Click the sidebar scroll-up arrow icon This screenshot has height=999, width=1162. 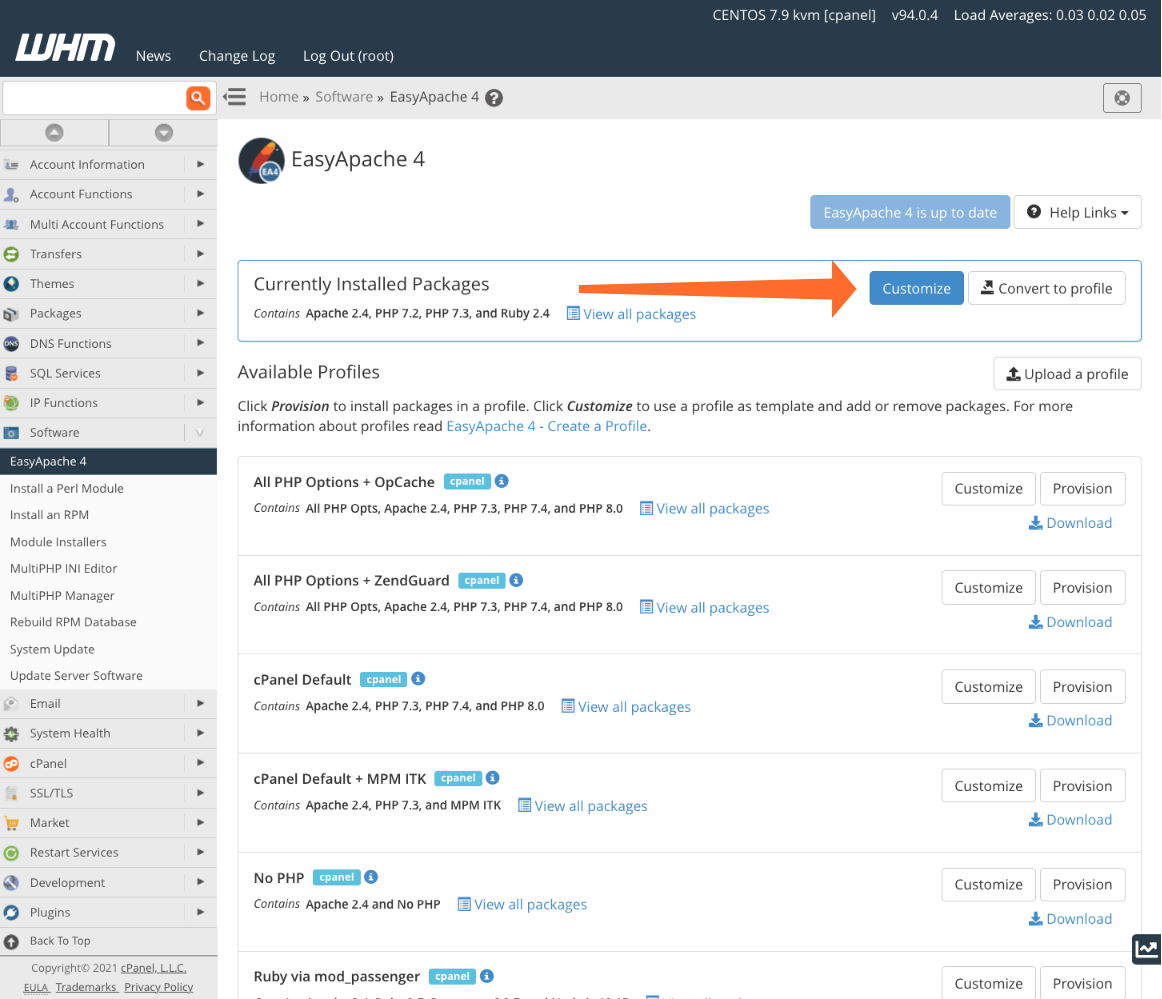tap(54, 132)
